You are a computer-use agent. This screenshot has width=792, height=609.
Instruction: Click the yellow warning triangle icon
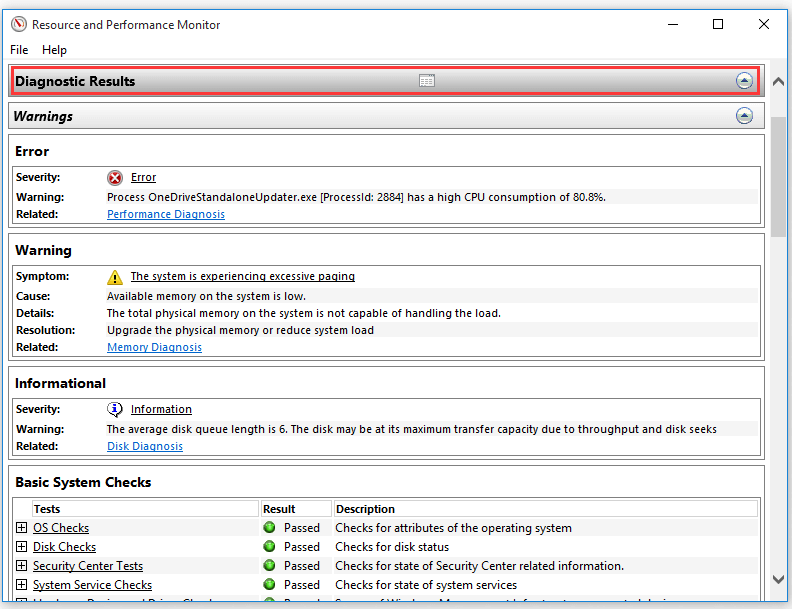point(115,277)
